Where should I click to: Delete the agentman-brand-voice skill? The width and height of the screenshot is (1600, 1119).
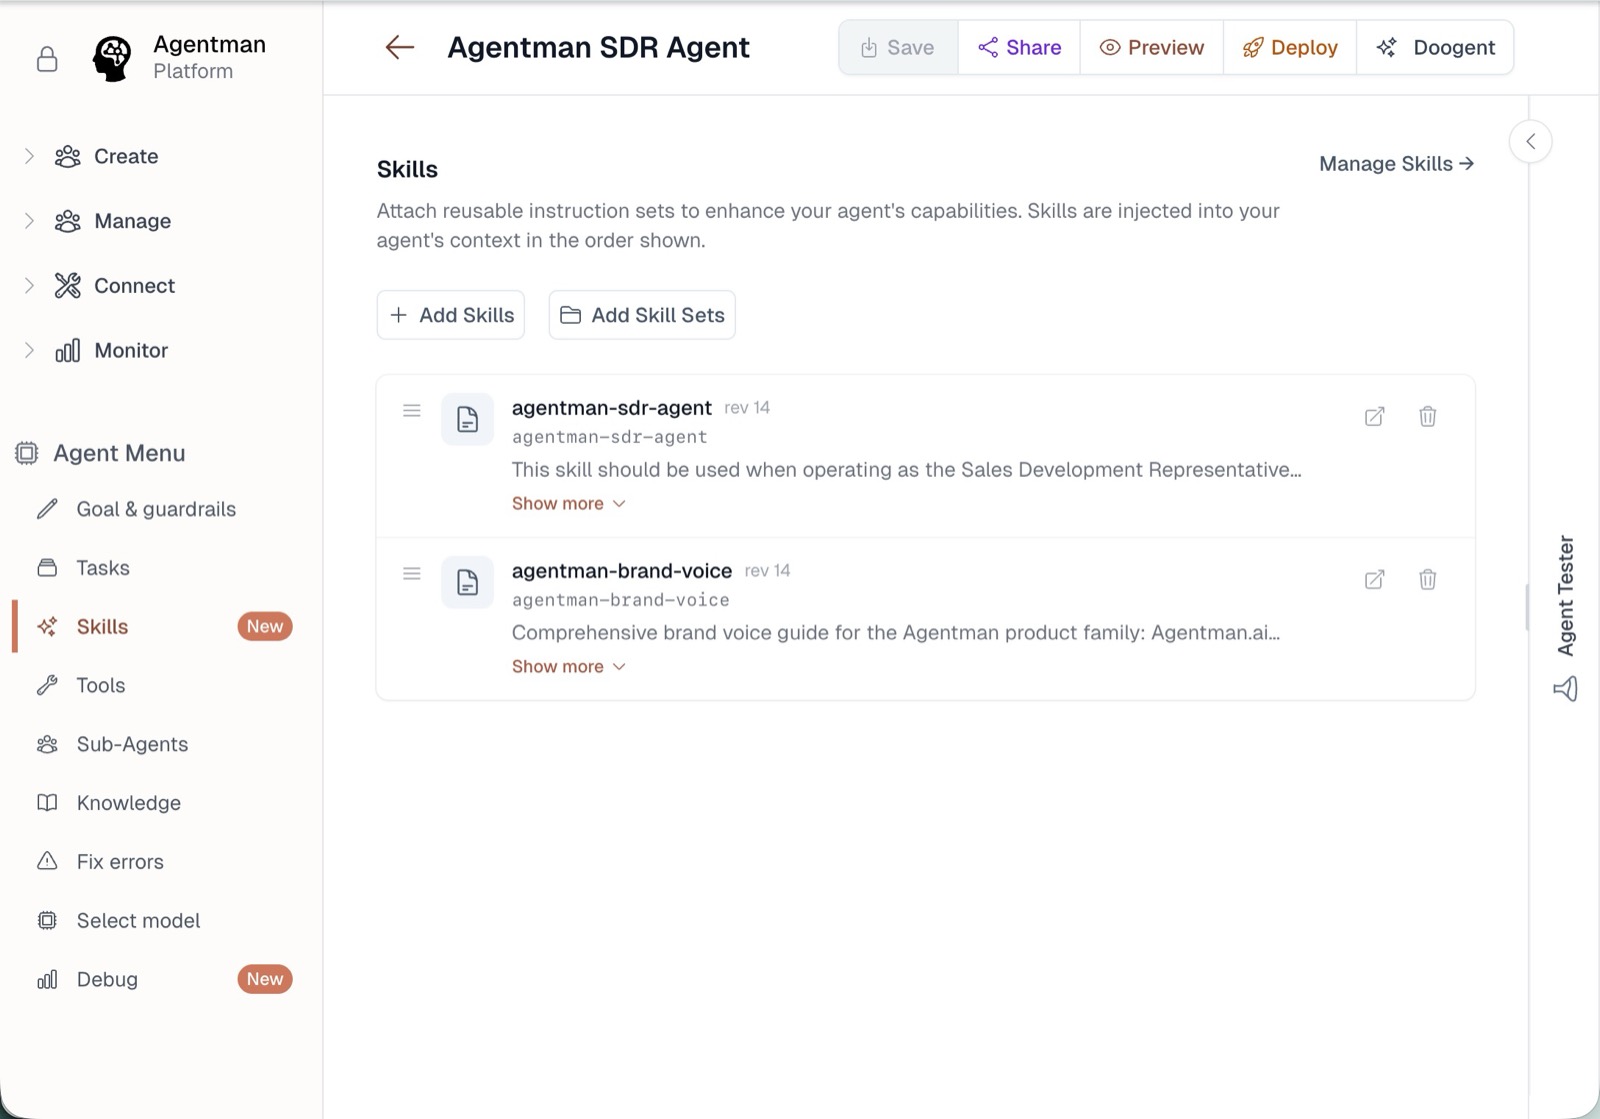pyautogui.click(x=1428, y=579)
